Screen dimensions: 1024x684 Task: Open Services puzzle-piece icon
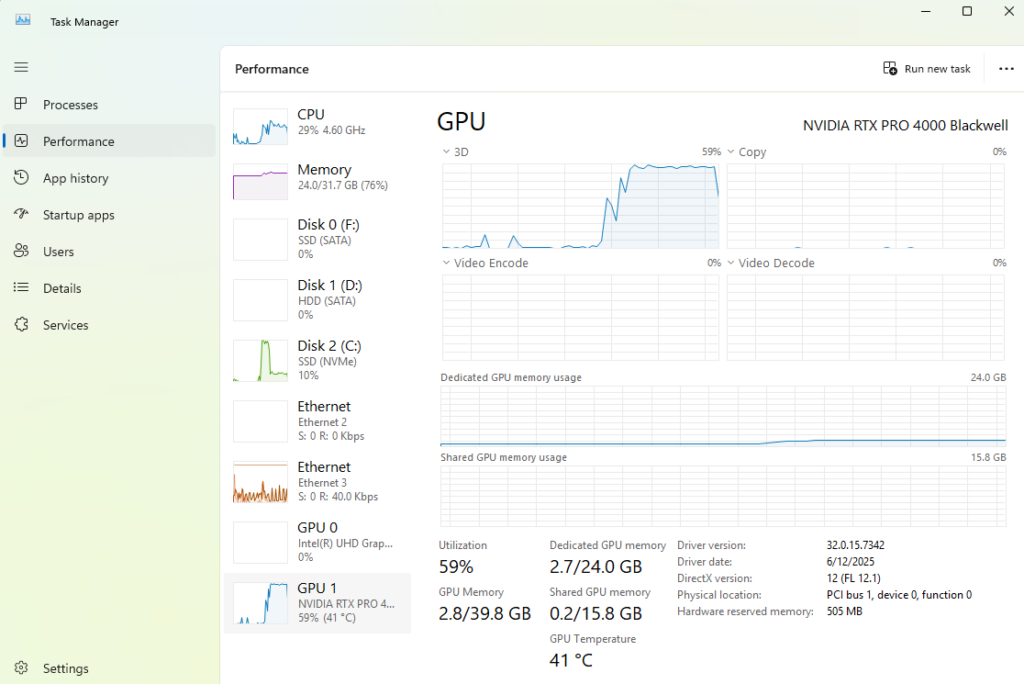[21, 325]
